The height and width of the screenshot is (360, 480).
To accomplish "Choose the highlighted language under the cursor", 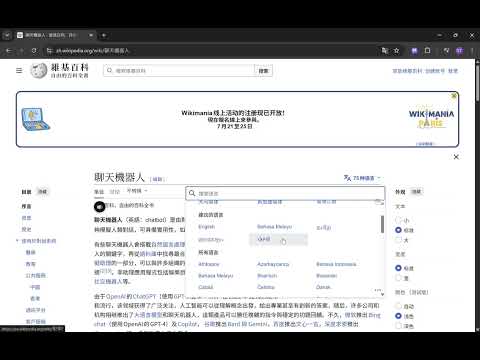I will [x=278, y=239].
